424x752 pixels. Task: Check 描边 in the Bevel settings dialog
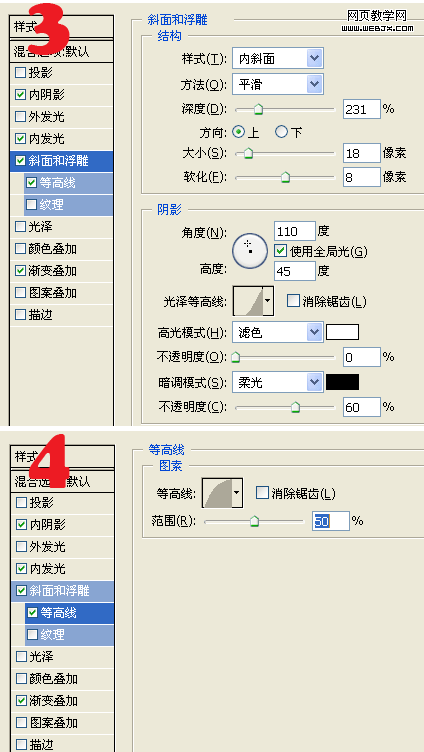(x=20, y=315)
